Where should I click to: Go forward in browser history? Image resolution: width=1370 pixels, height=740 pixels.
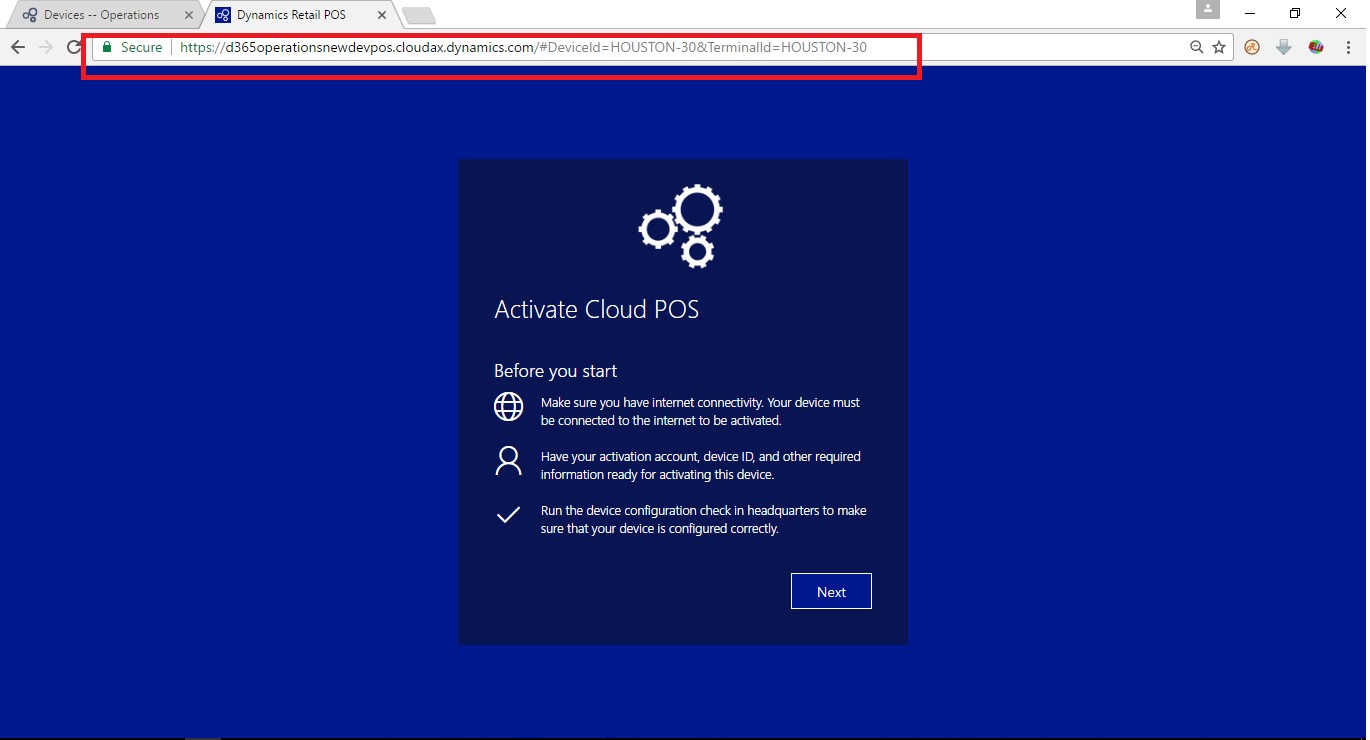tap(45, 47)
